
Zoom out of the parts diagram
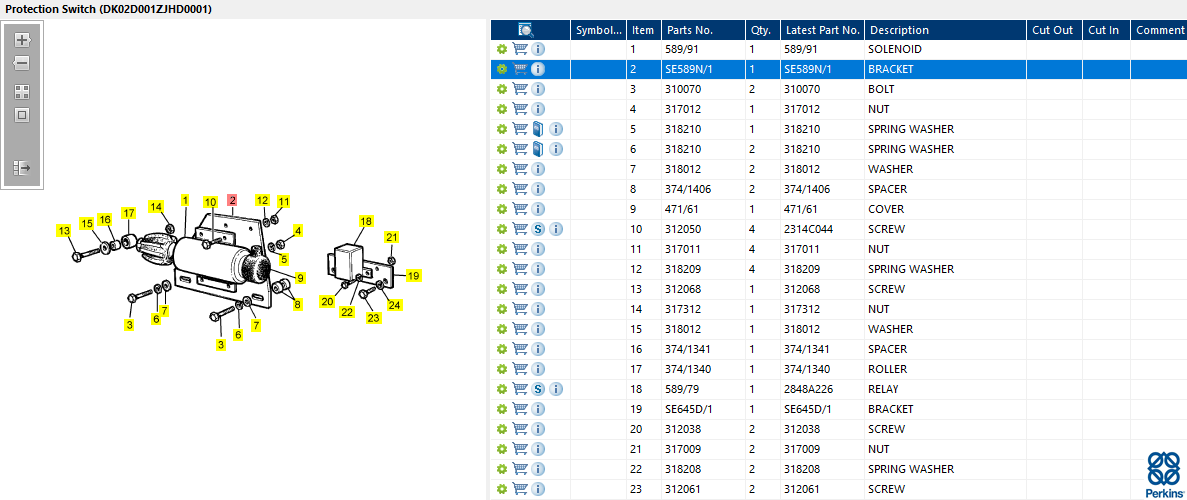point(22,63)
